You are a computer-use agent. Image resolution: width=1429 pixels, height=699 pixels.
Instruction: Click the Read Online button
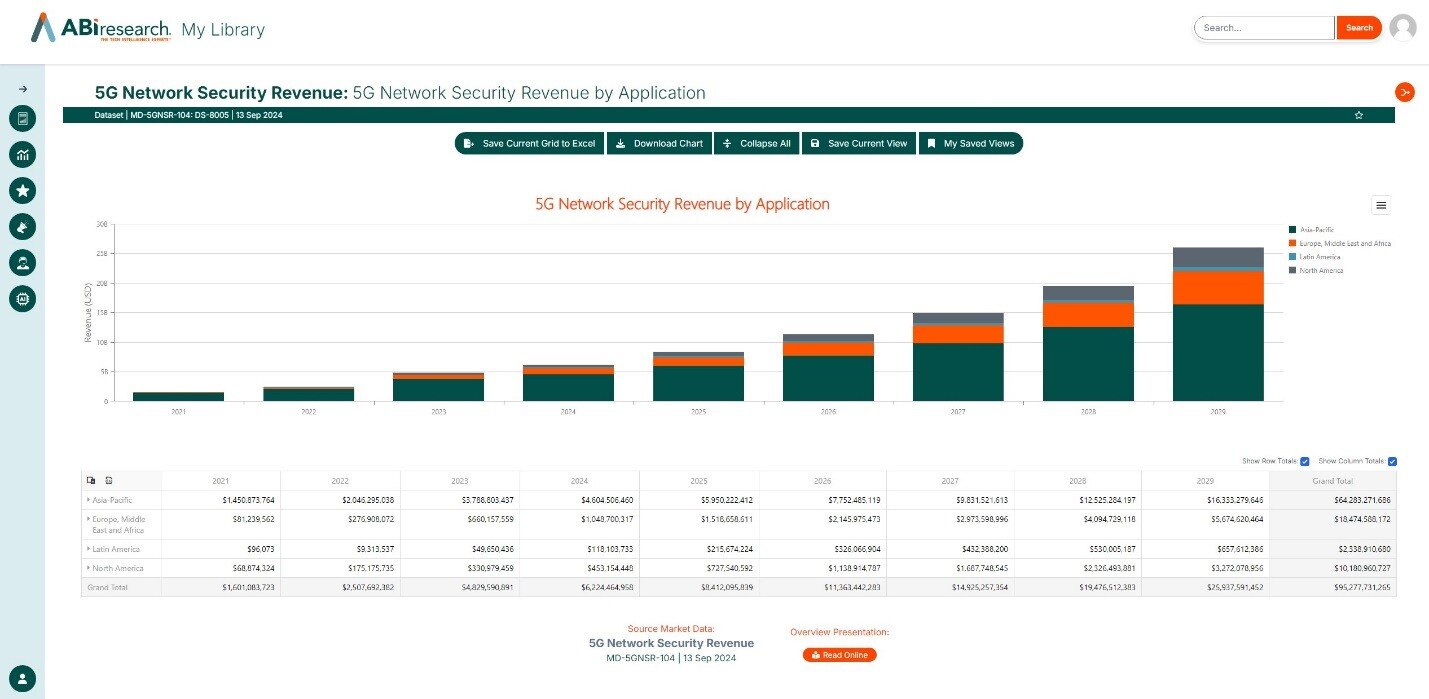point(839,655)
